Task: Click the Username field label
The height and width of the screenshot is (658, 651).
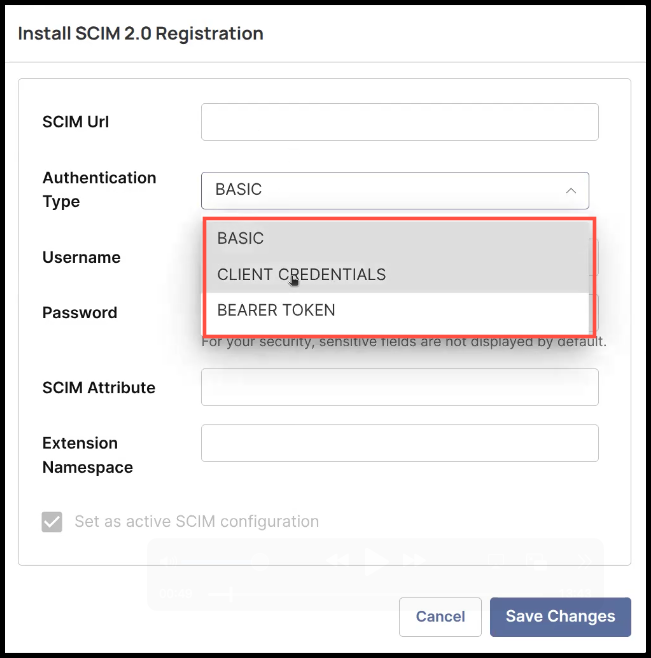Action: coord(81,257)
